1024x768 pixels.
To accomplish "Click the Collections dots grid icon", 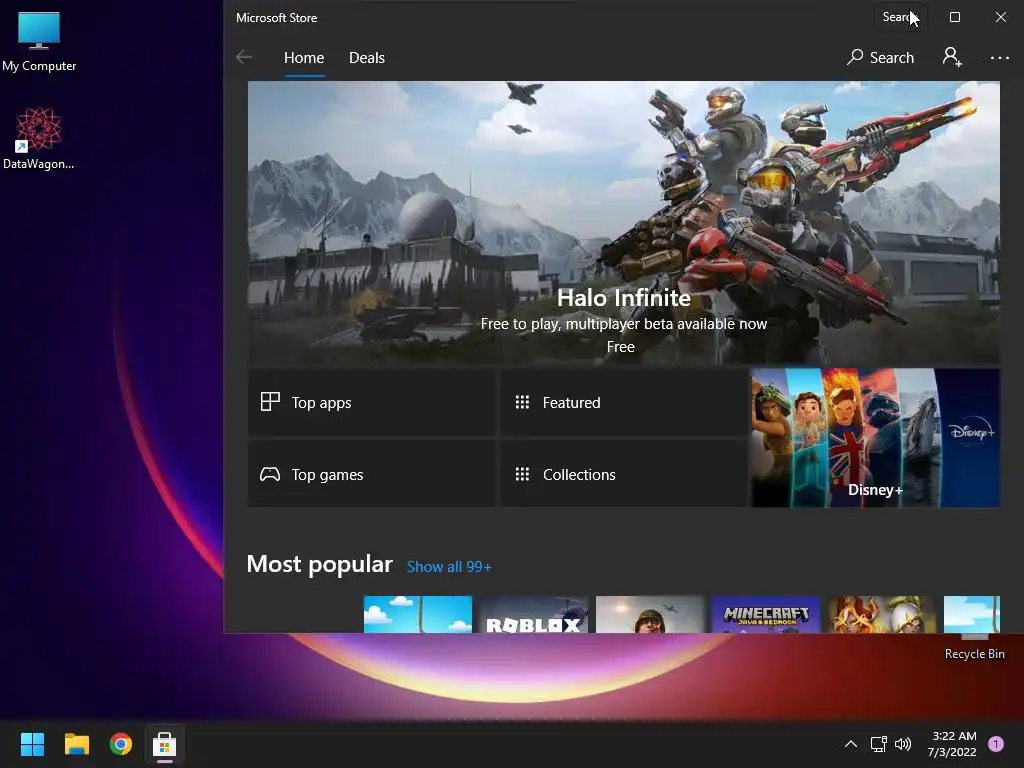I will [522, 474].
